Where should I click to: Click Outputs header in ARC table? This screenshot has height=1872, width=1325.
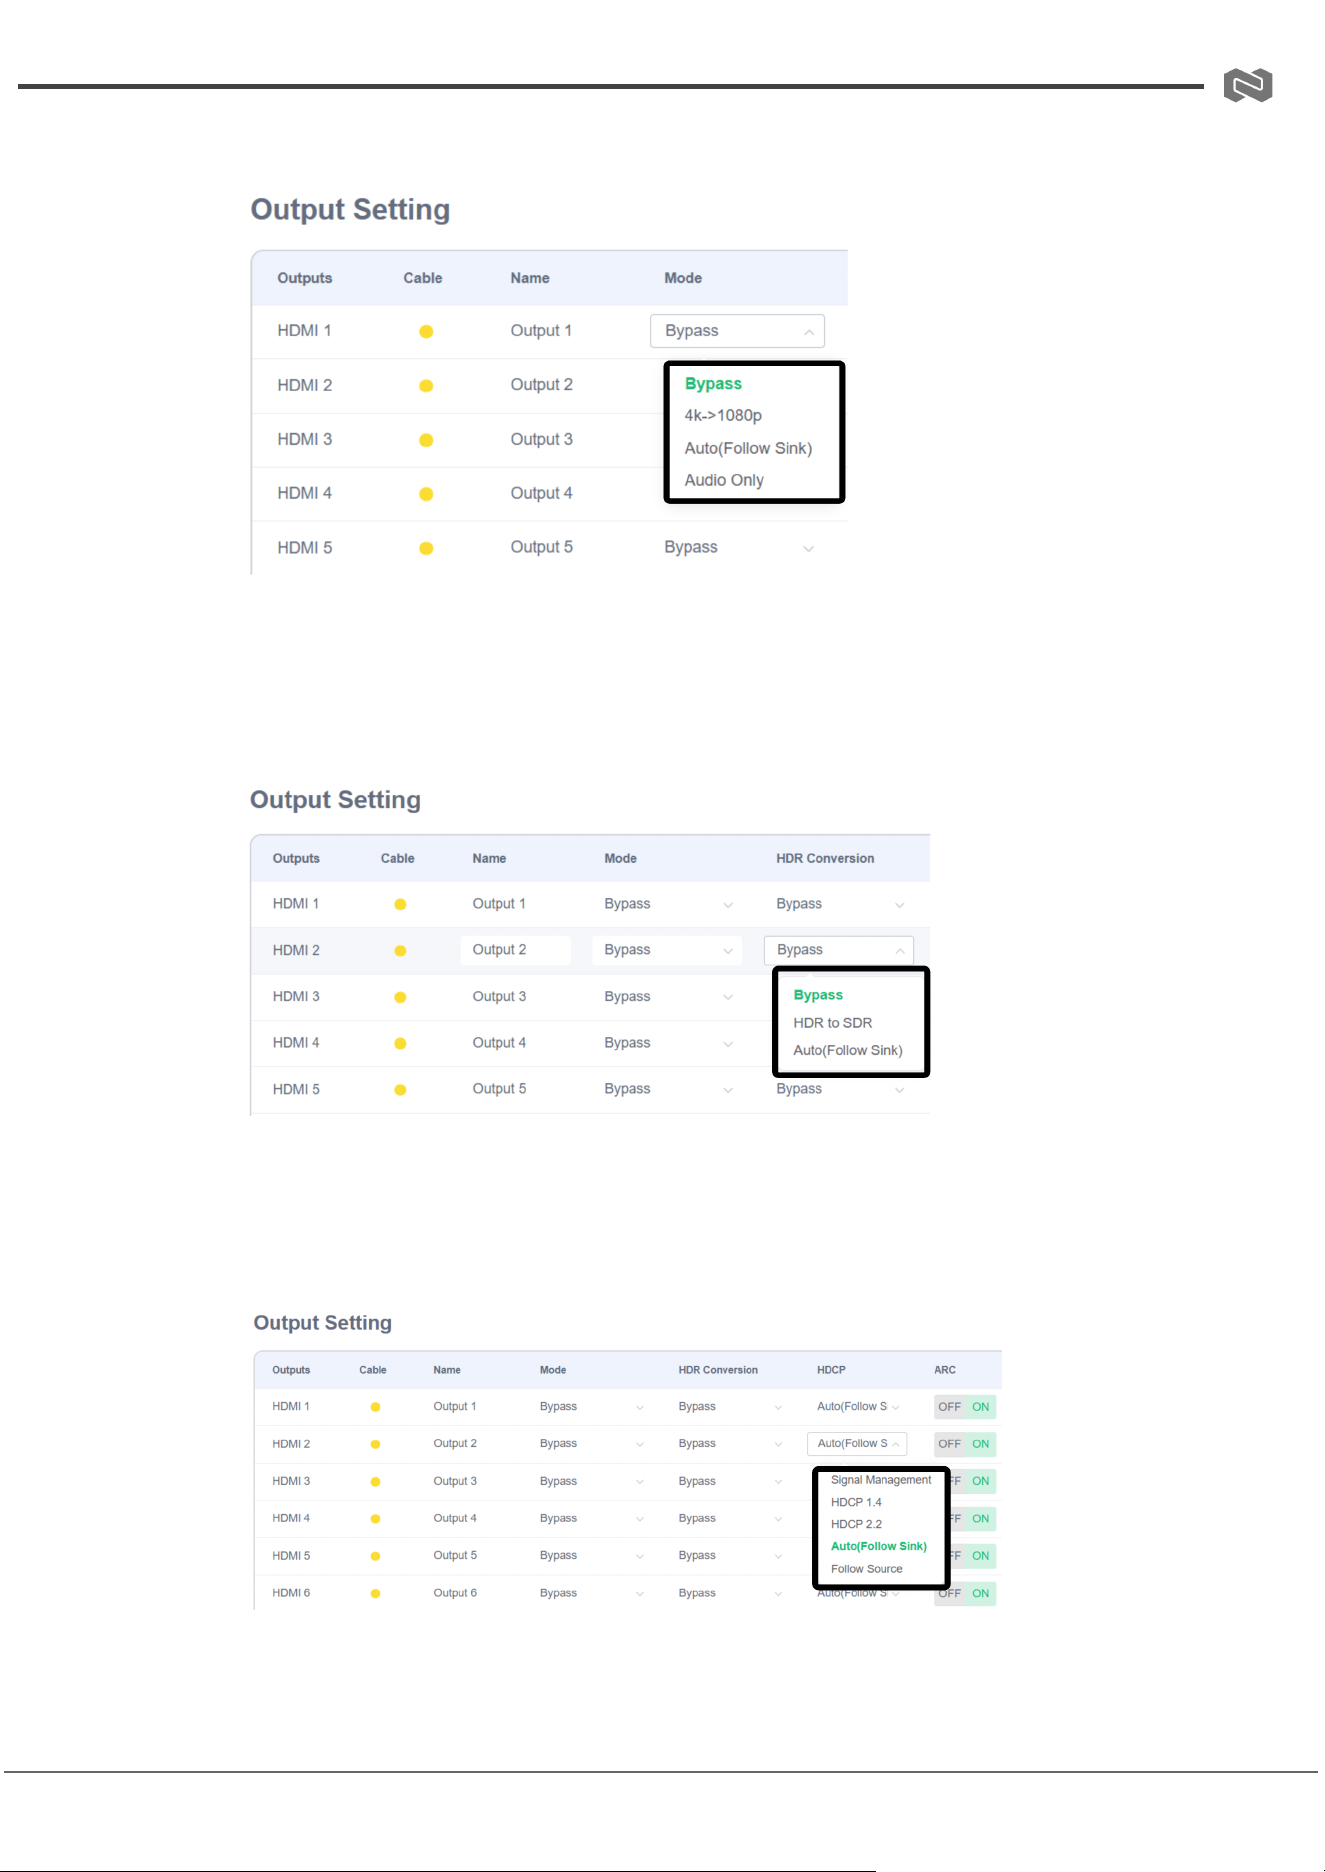coord(291,1371)
